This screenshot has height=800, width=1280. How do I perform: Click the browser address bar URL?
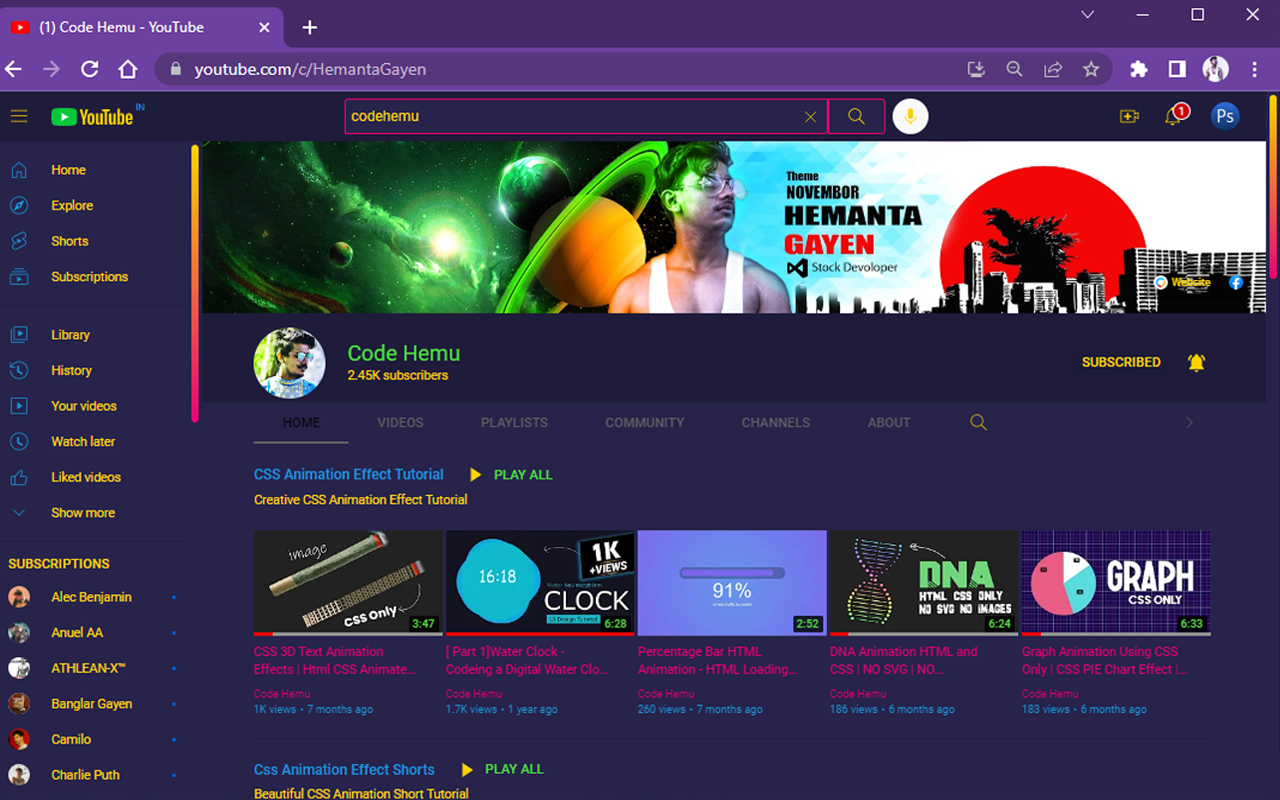point(310,69)
